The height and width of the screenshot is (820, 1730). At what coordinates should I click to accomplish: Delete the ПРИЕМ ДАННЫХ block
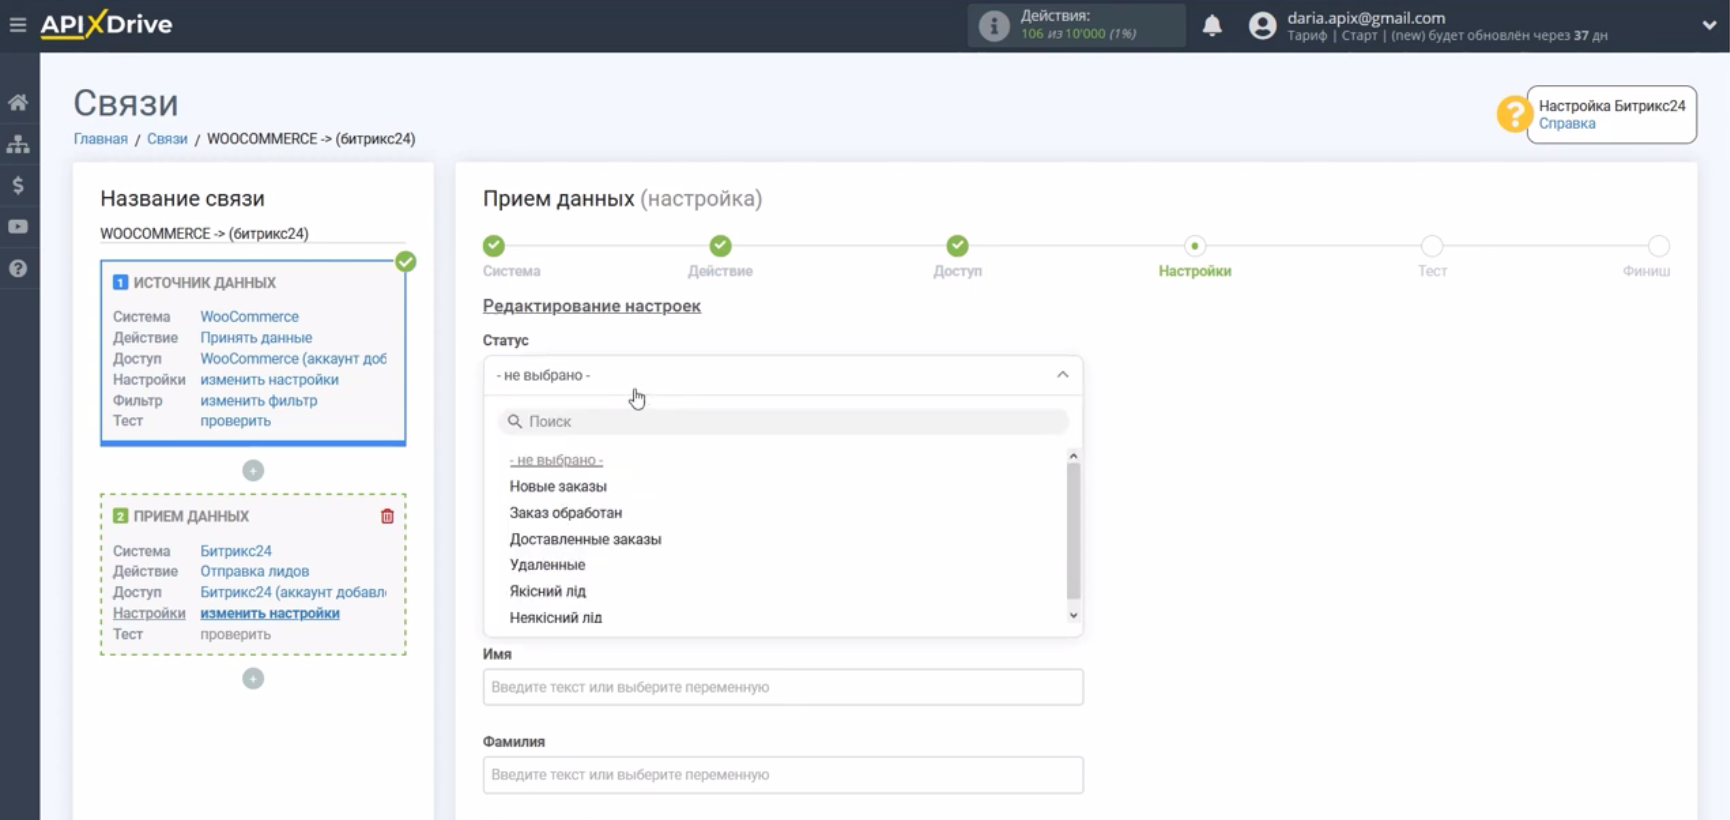coord(387,516)
